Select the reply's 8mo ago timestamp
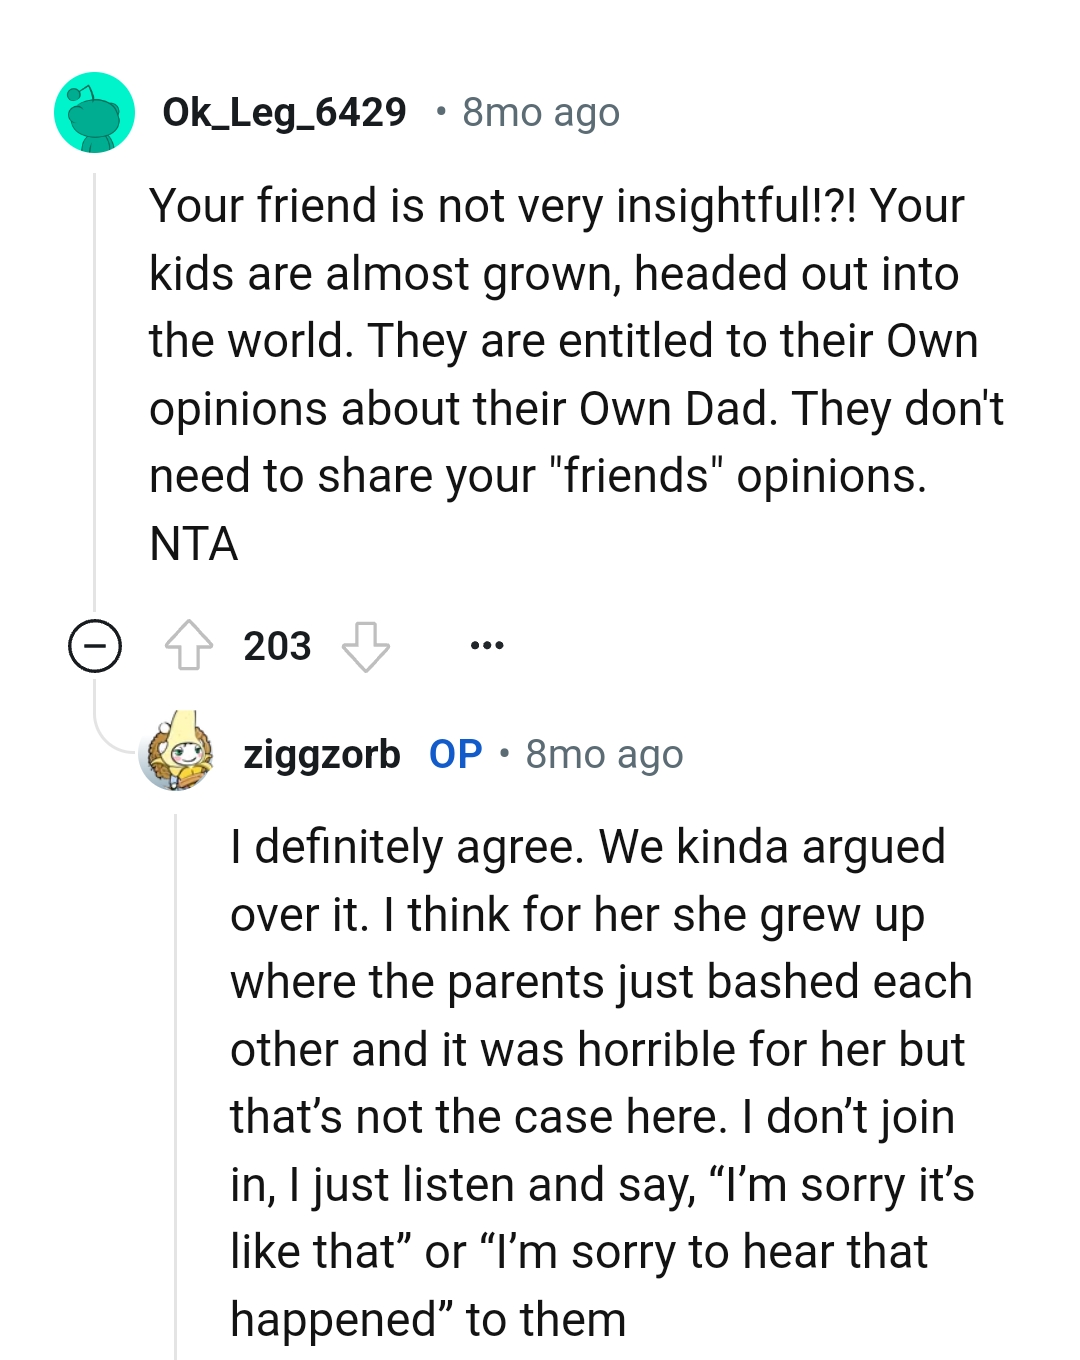Image resolution: width=1080 pixels, height=1360 pixels. [x=602, y=755]
